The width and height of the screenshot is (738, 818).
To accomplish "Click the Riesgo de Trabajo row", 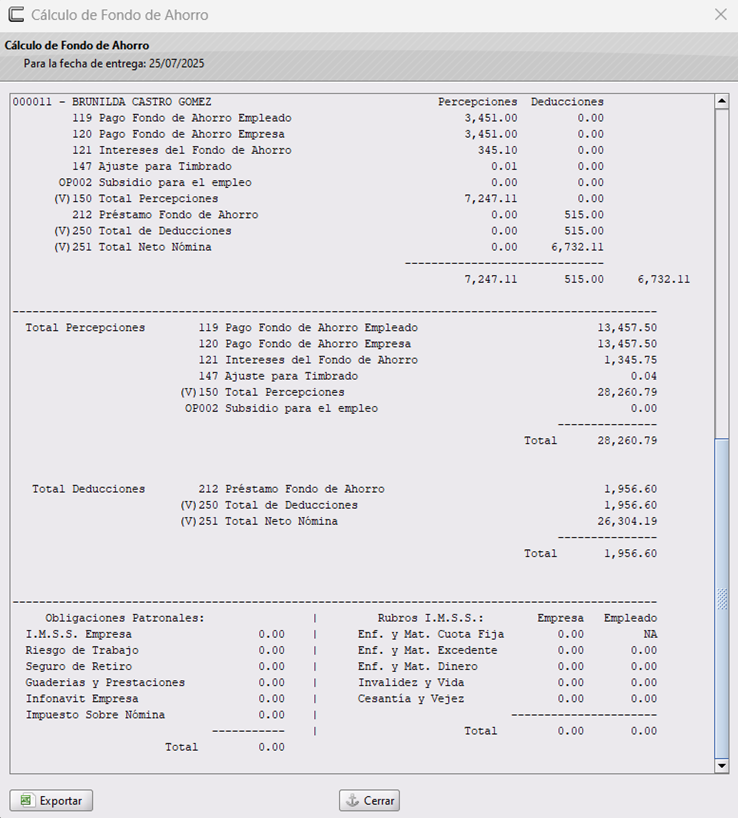I will [x=155, y=651].
